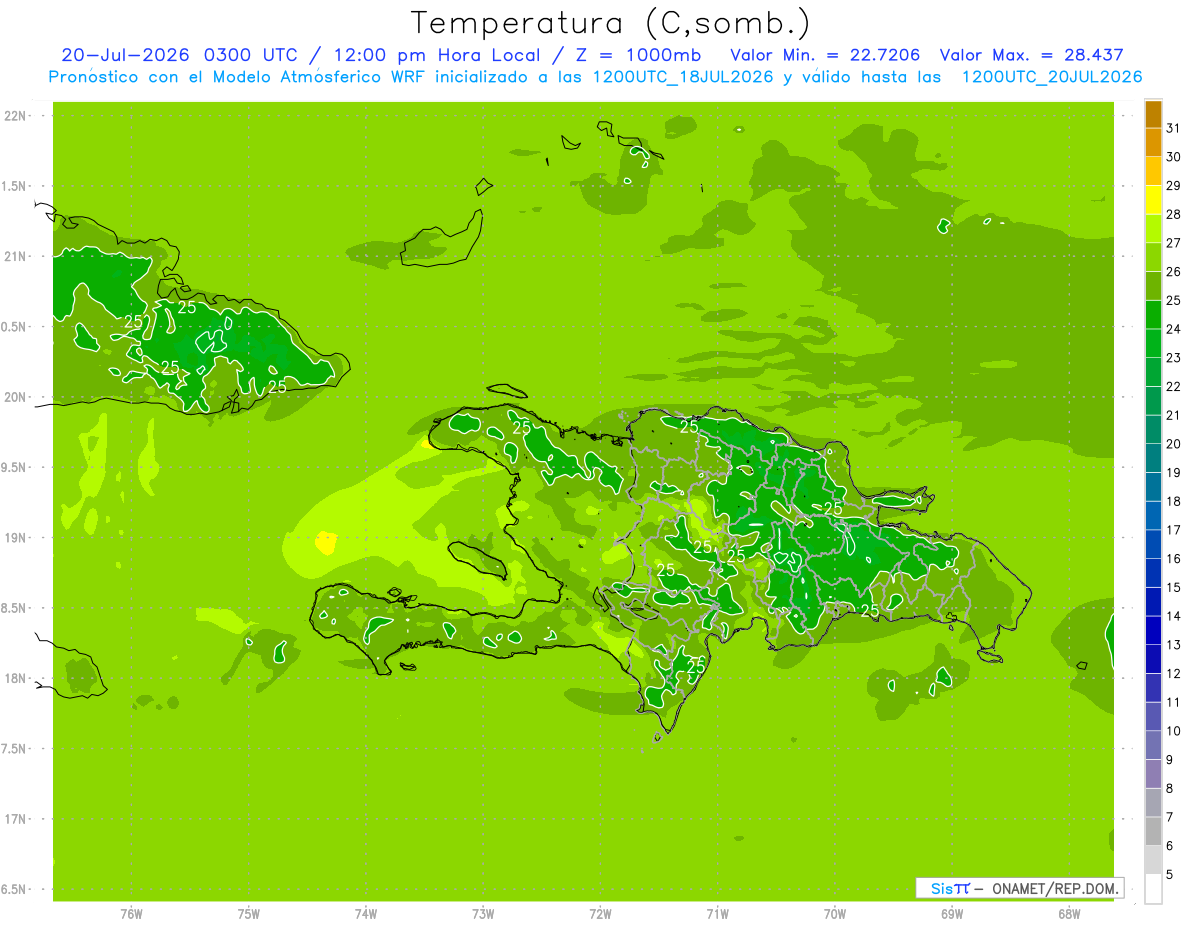
Task: Click the "75W" longitude label
Action: coord(249,914)
